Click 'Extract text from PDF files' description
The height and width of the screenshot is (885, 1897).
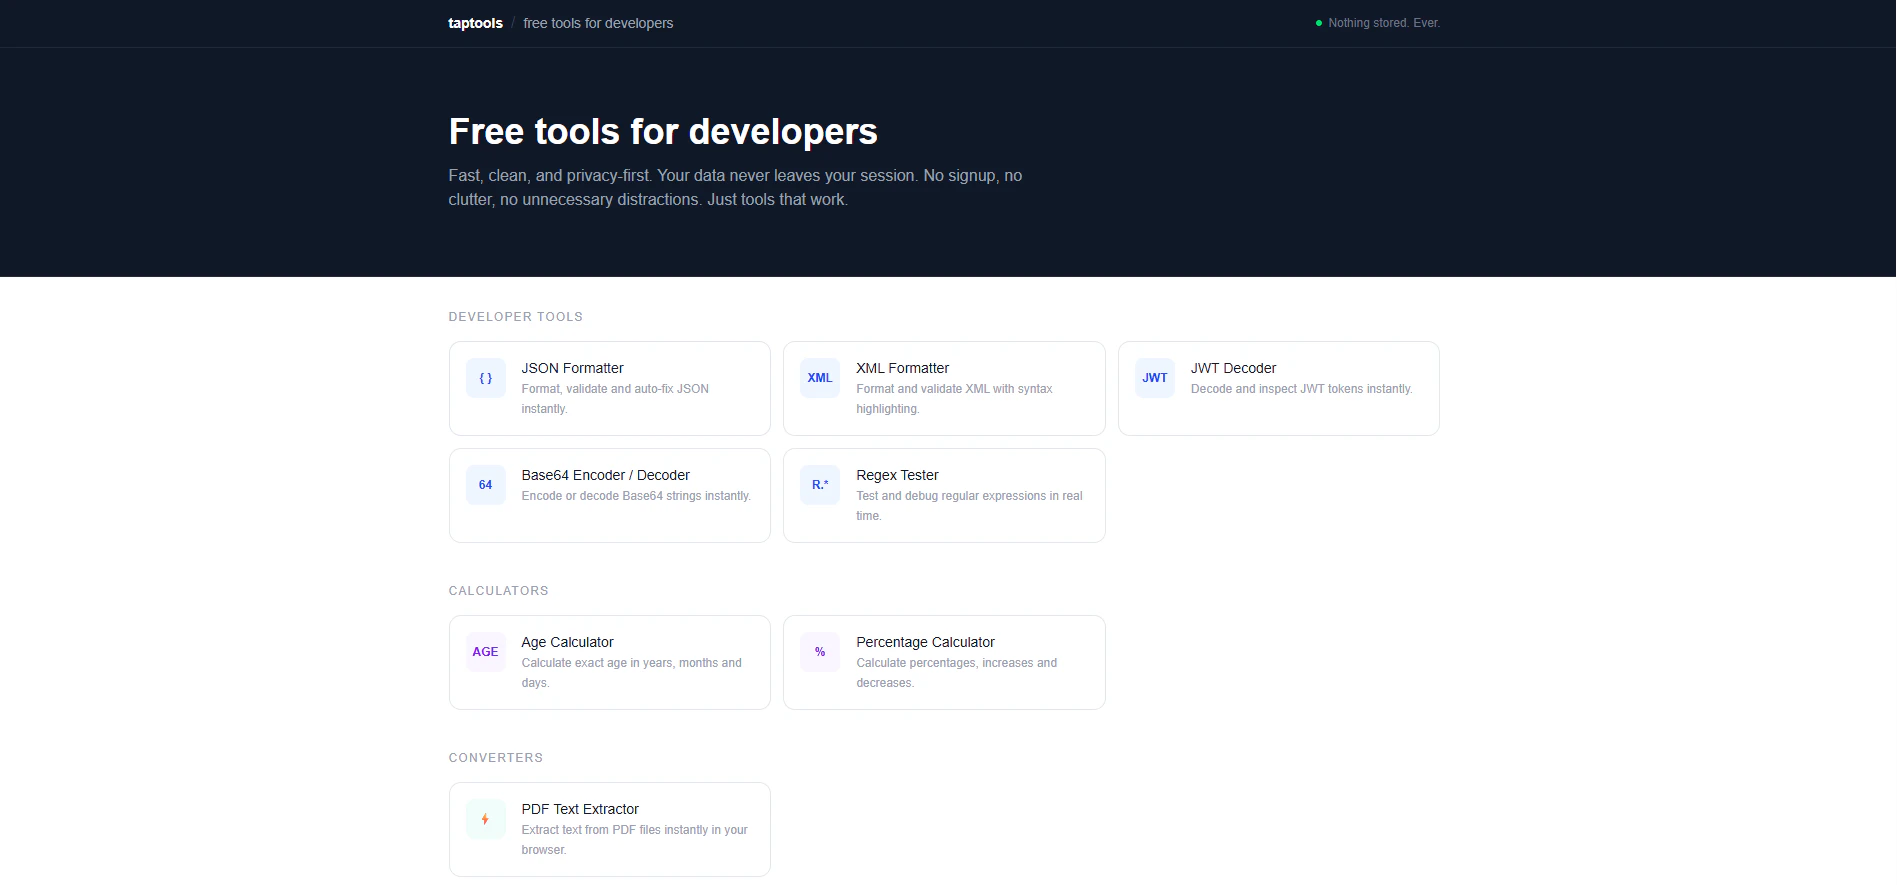pyautogui.click(x=634, y=840)
